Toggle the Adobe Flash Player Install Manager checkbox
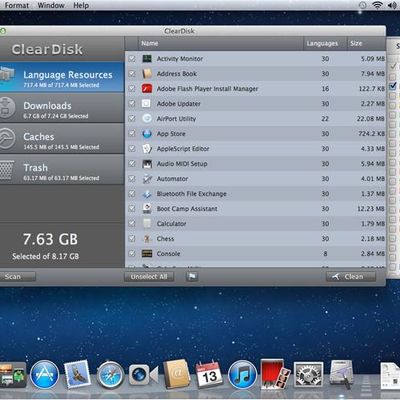 point(132,89)
